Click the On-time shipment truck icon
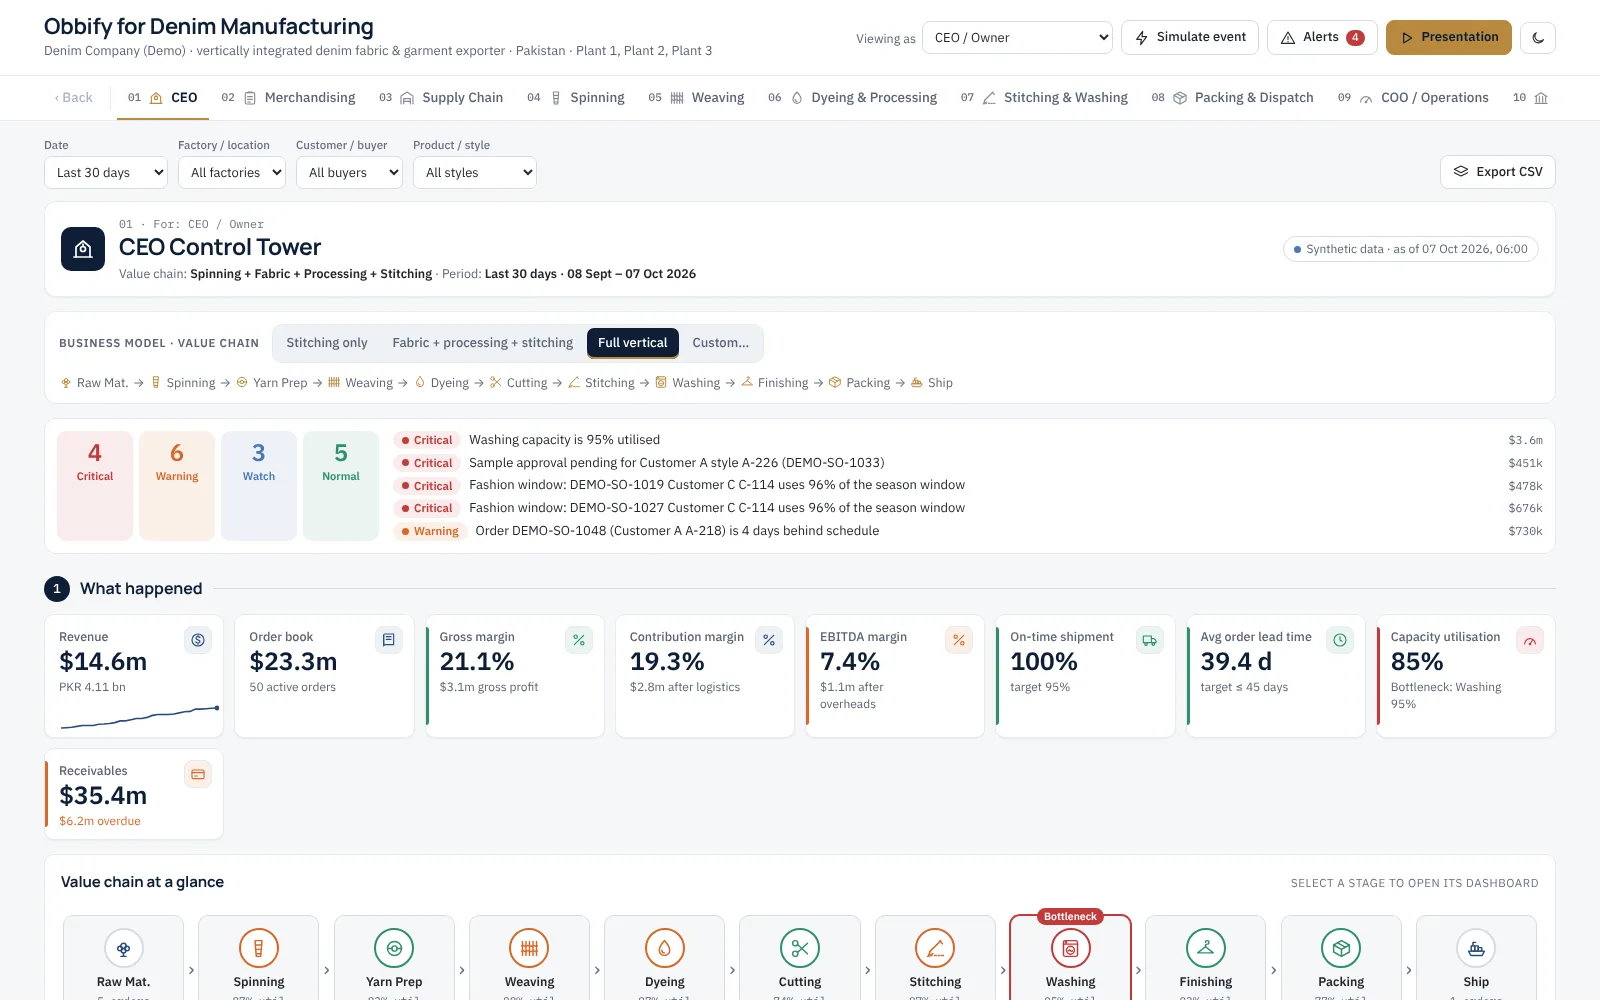Image resolution: width=1600 pixels, height=1000 pixels. point(1150,640)
